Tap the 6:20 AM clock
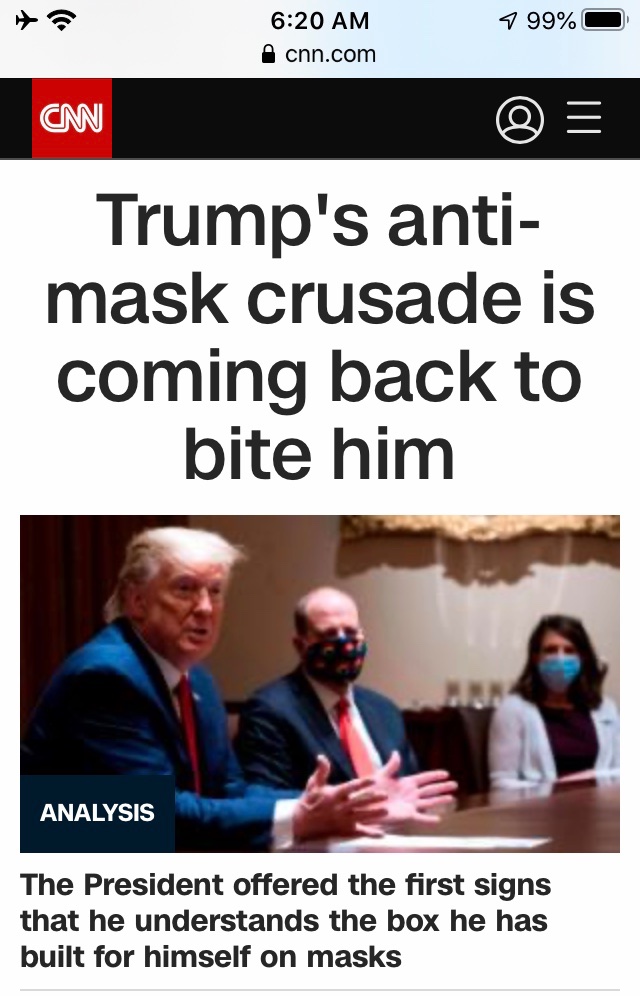This screenshot has height=996, width=640. pyautogui.click(x=319, y=20)
